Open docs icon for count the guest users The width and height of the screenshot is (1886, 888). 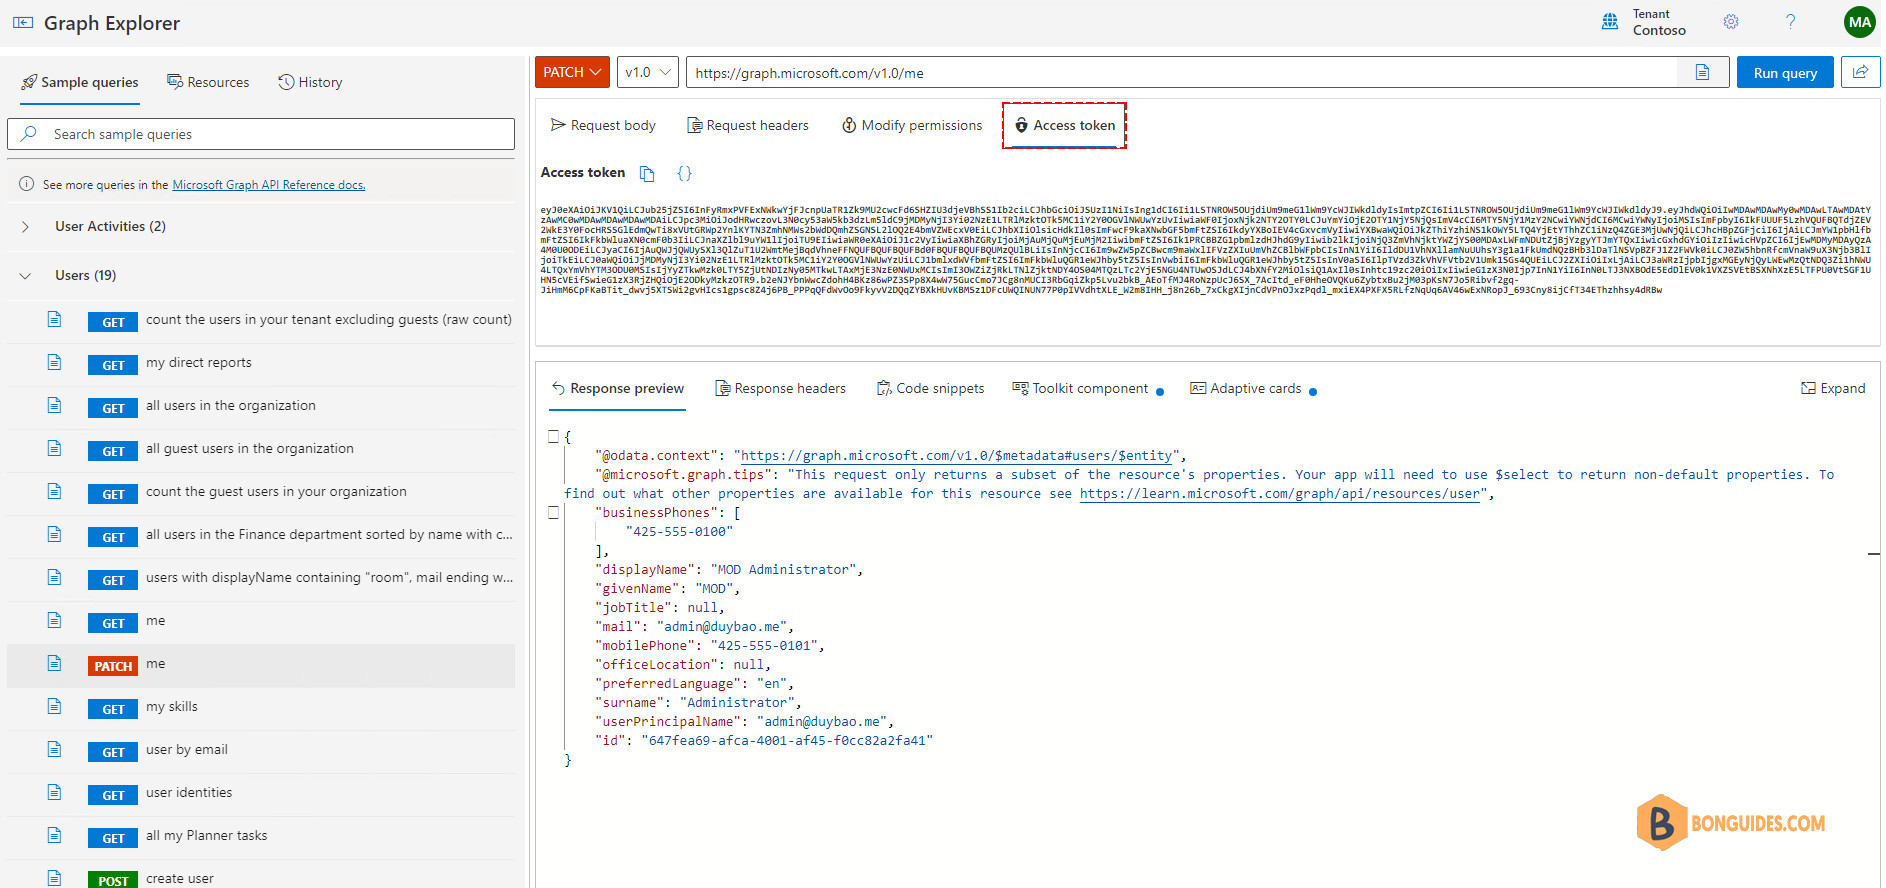55,491
